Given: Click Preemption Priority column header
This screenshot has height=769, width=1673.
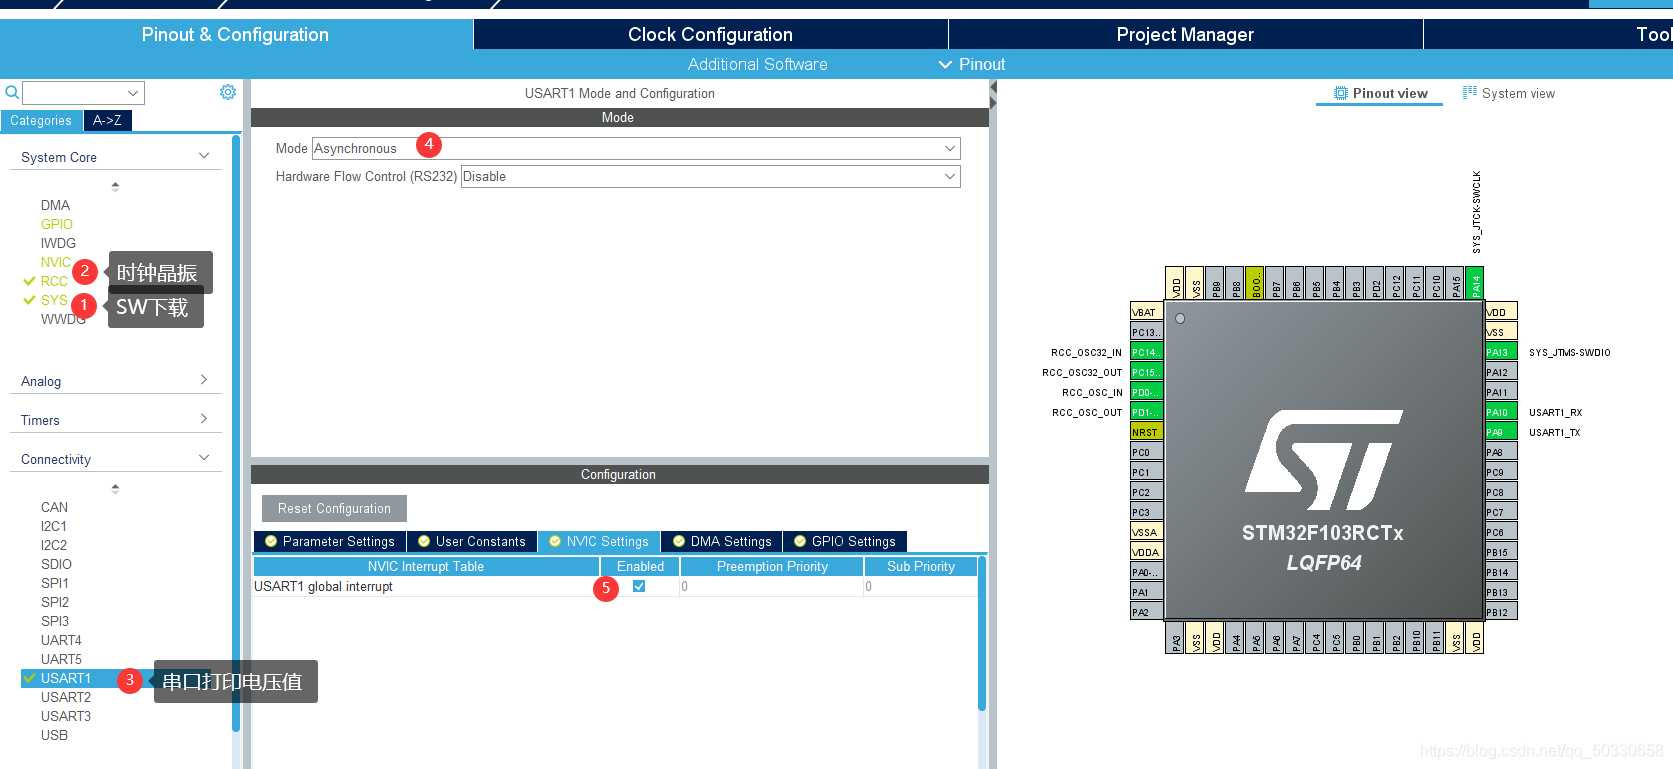Looking at the screenshot, I should pos(772,566).
